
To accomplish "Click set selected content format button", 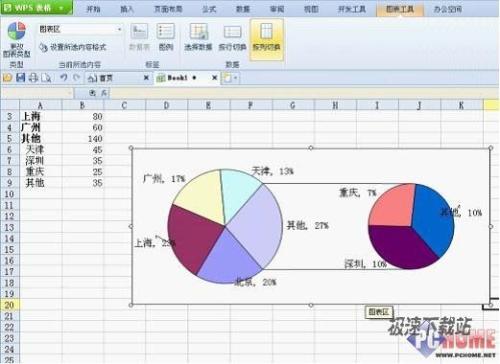I will coord(73,47).
